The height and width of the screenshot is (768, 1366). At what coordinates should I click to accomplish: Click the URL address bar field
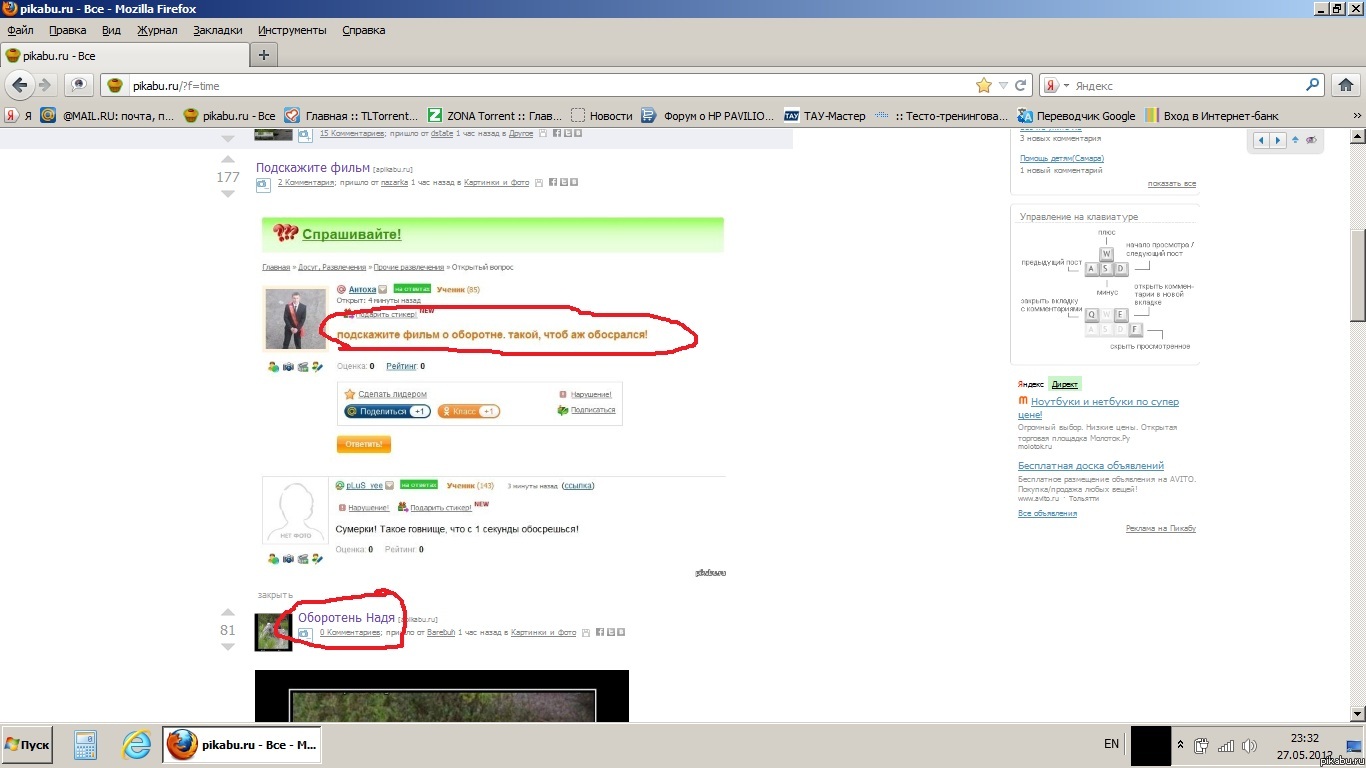[550, 86]
